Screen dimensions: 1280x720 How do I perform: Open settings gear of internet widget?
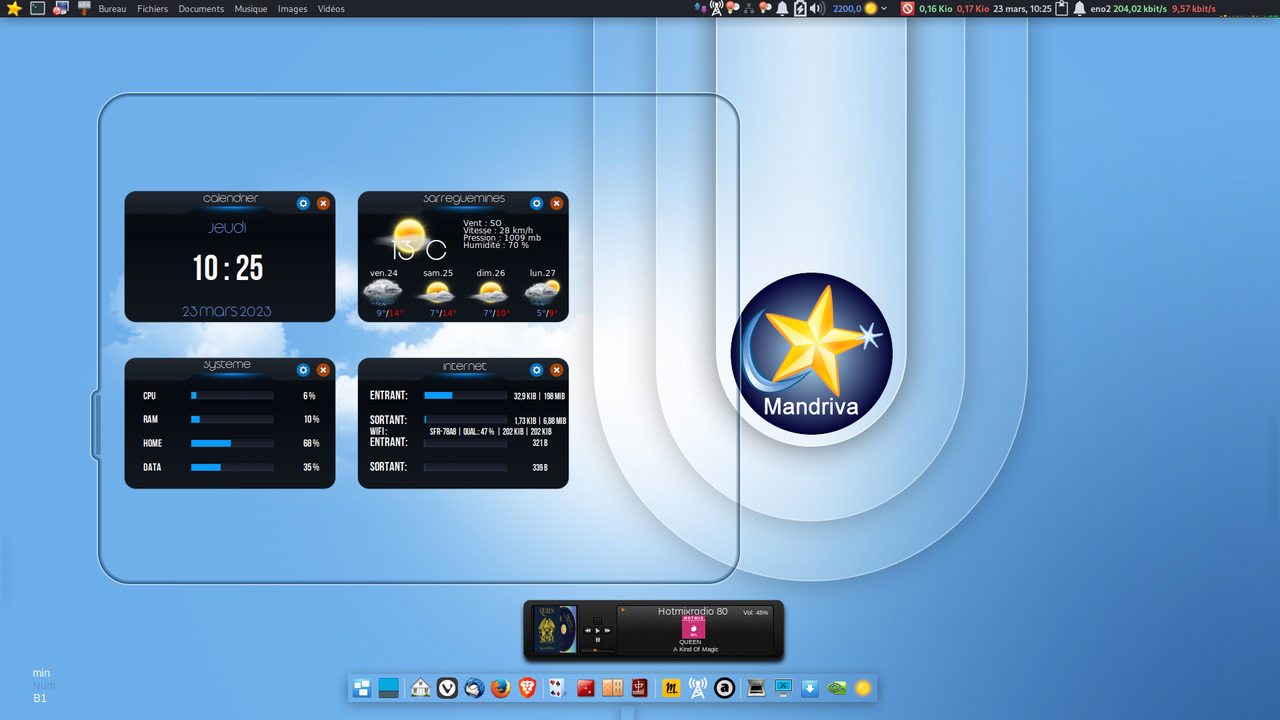[x=537, y=370]
